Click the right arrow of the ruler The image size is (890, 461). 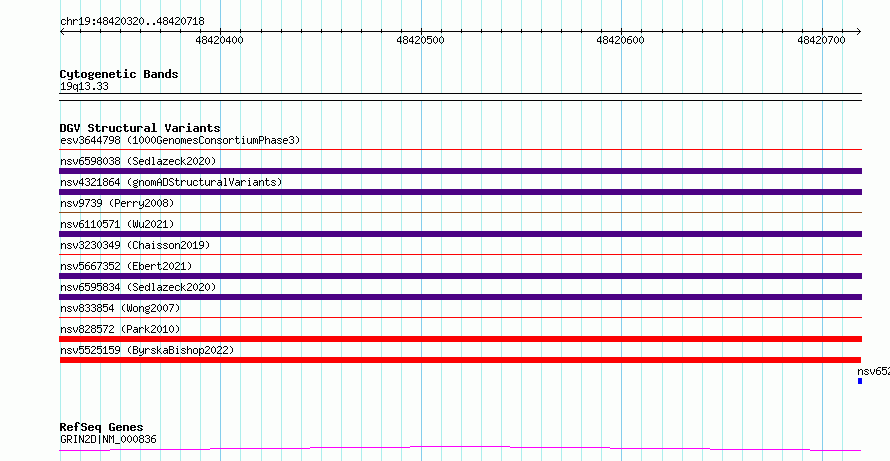[x=858, y=32]
